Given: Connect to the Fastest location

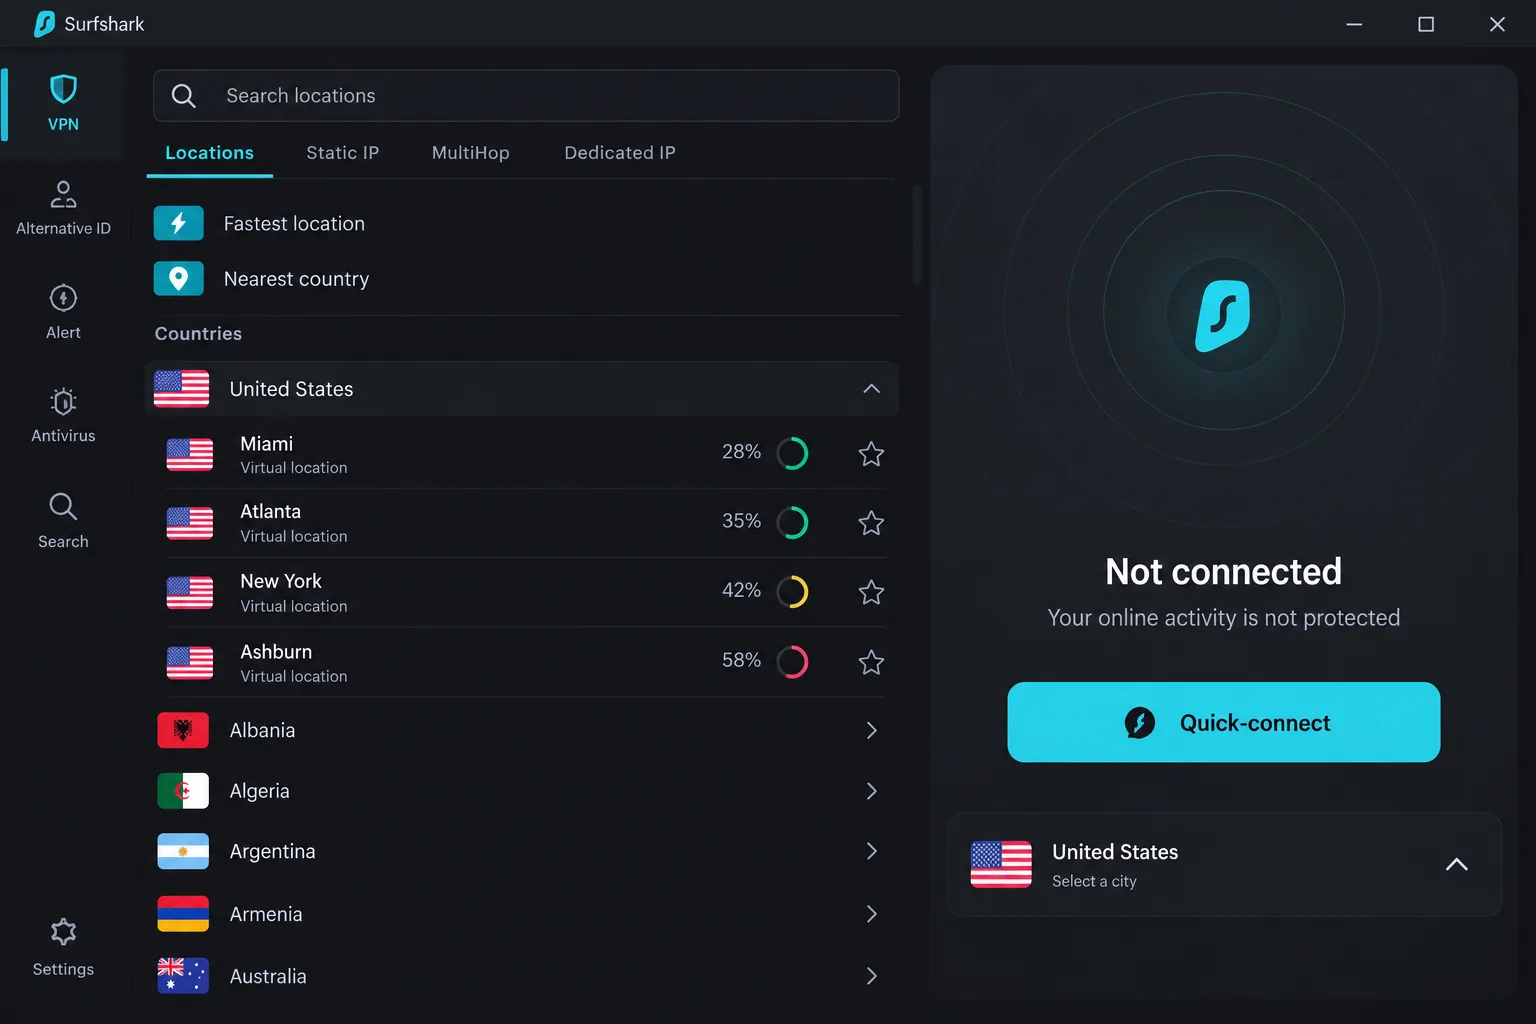Looking at the screenshot, I should 526,223.
